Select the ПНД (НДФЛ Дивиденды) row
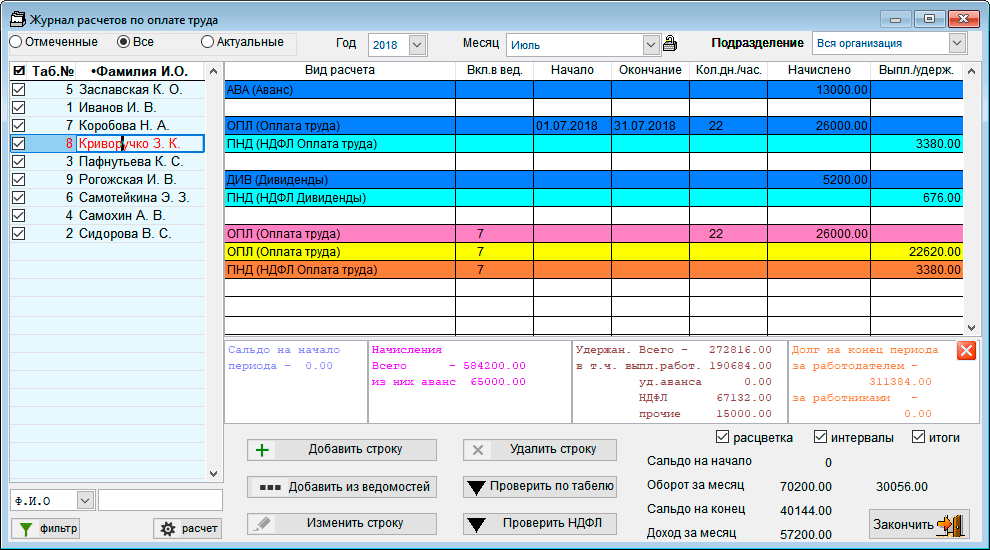Viewport: 990px width, 550px height. [593, 198]
